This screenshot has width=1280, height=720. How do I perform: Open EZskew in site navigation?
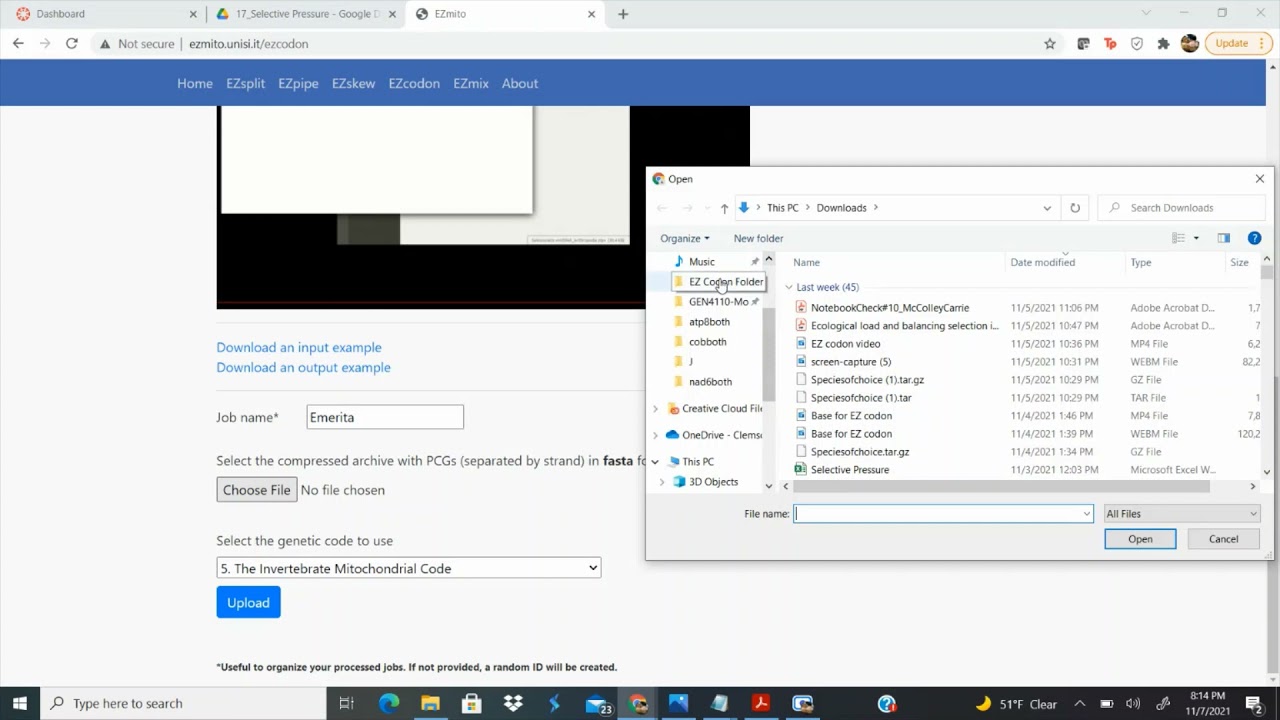pos(353,83)
